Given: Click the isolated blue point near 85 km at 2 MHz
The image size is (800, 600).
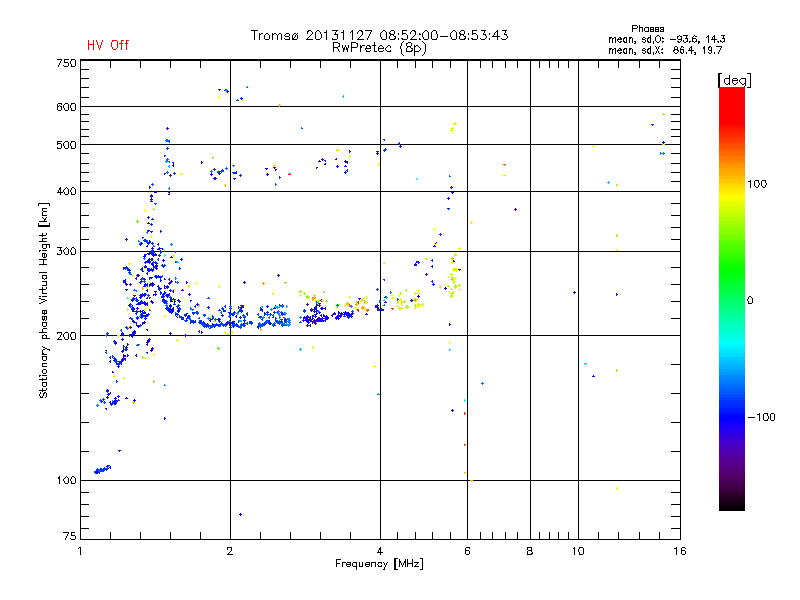Looking at the screenshot, I should (240, 514).
